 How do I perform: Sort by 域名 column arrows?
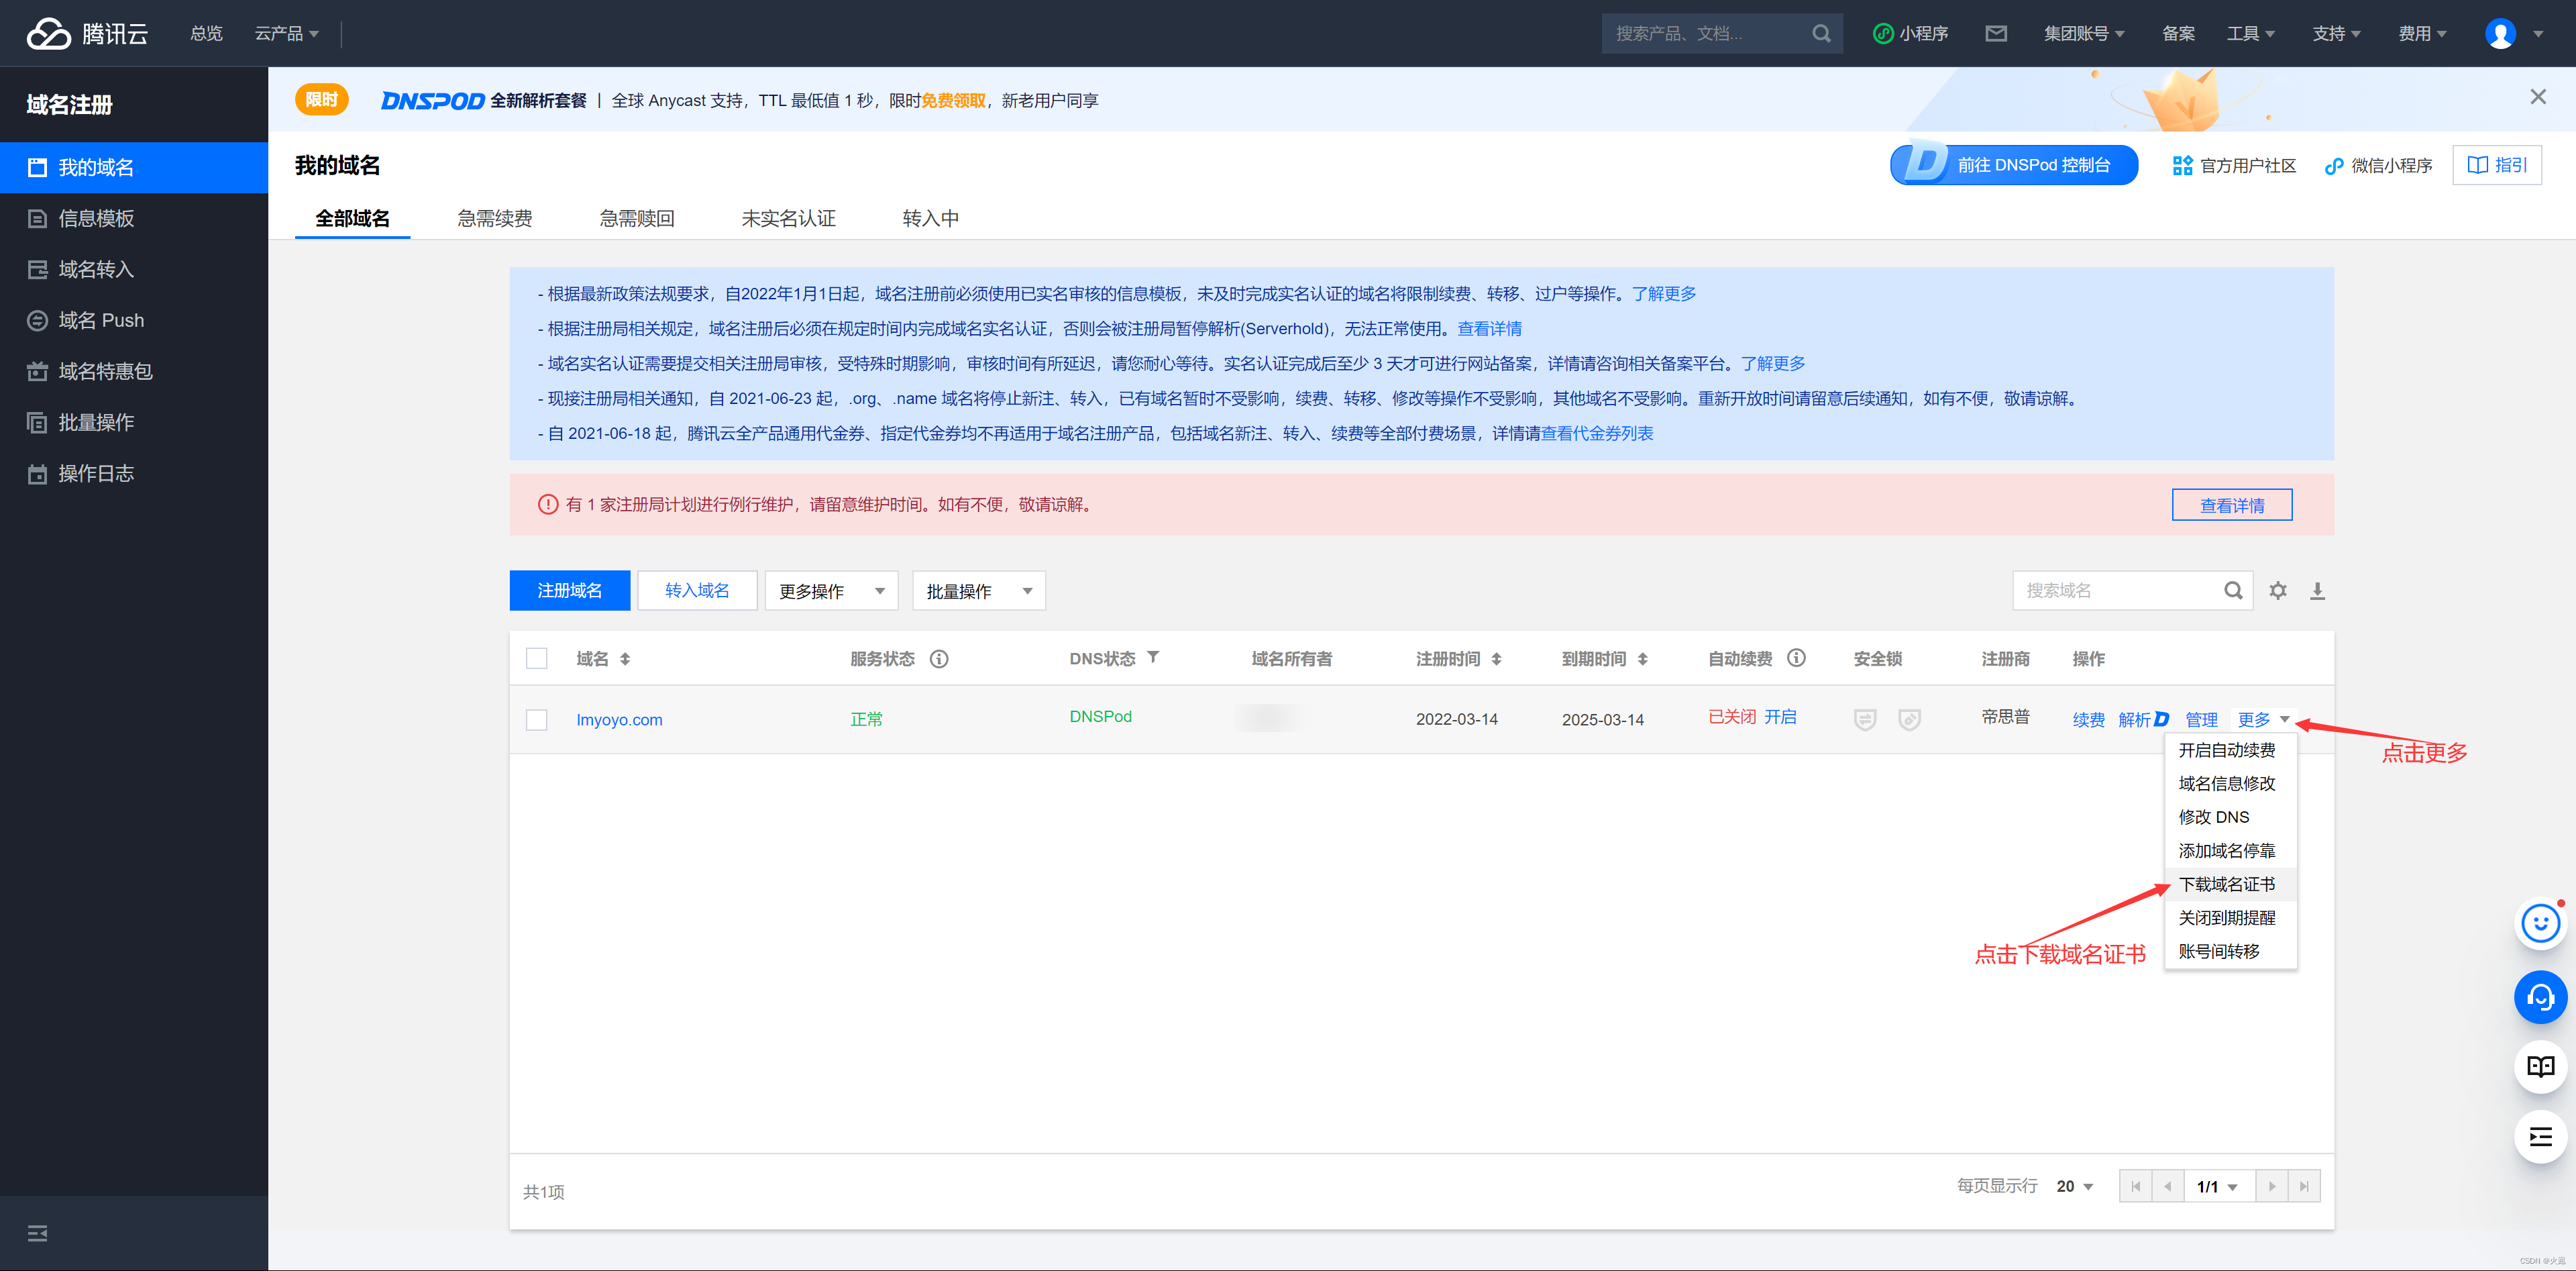625,658
